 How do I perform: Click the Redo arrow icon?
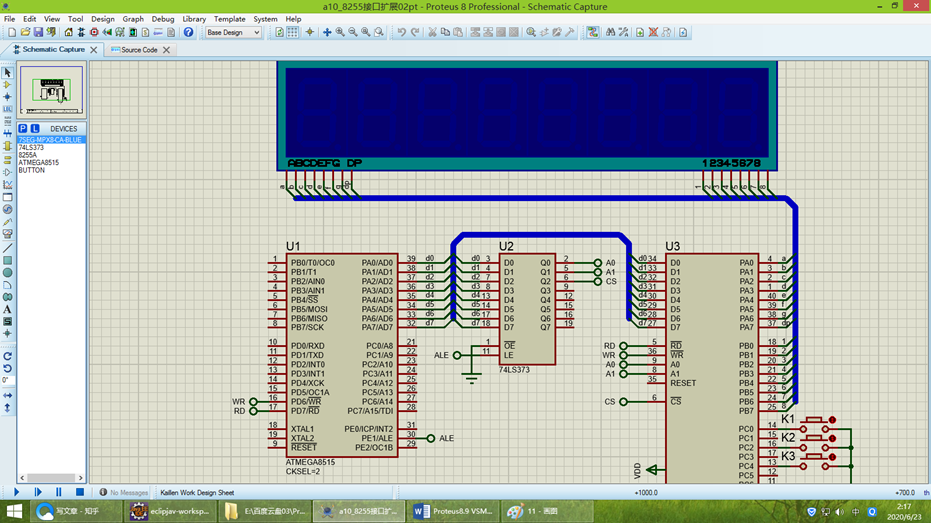coord(415,33)
